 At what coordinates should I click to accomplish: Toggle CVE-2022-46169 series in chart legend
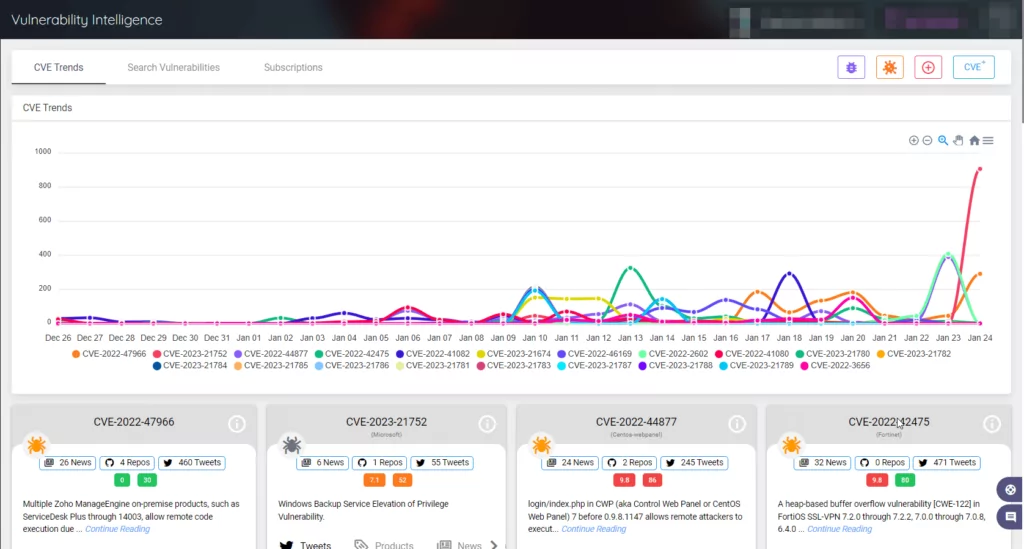[595, 354]
